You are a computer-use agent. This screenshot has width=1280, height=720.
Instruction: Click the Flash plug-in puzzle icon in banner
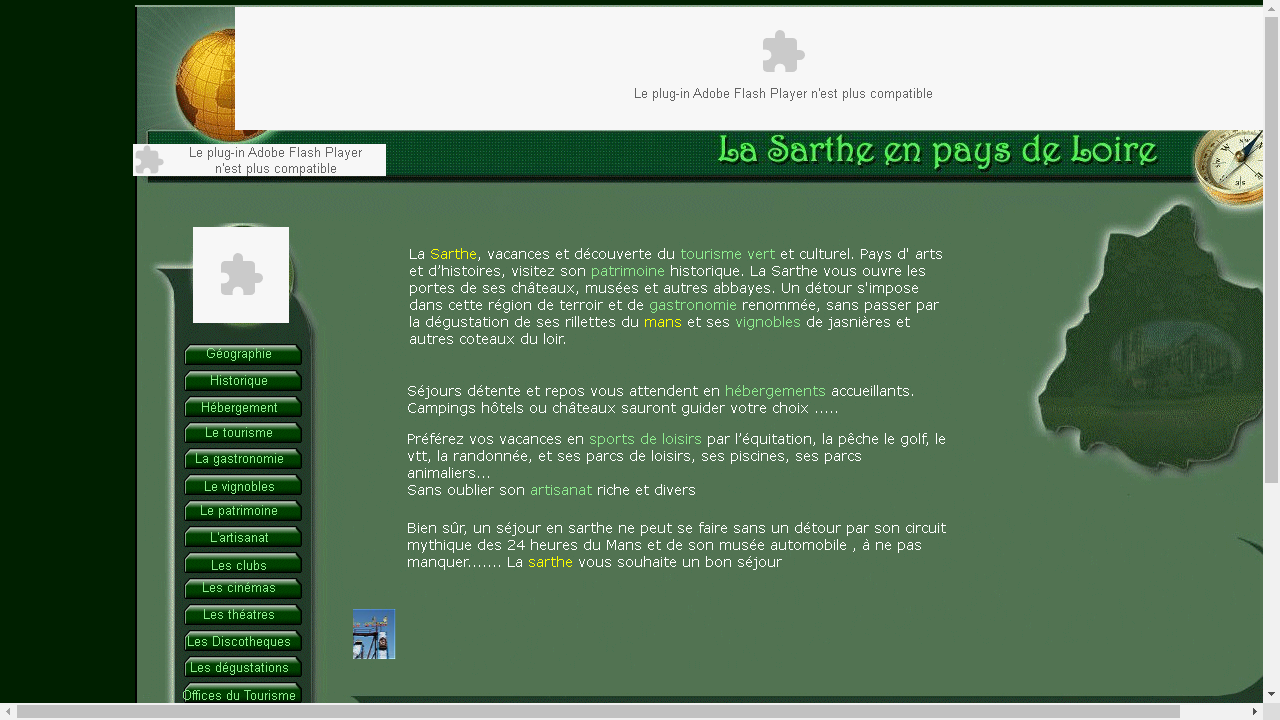coord(783,52)
